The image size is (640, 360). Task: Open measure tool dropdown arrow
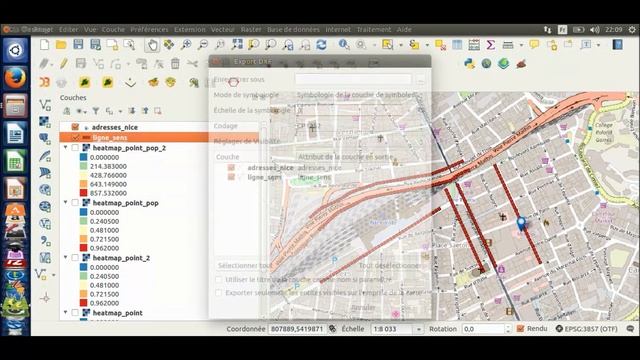pyautogui.click(x=521, y=45)
